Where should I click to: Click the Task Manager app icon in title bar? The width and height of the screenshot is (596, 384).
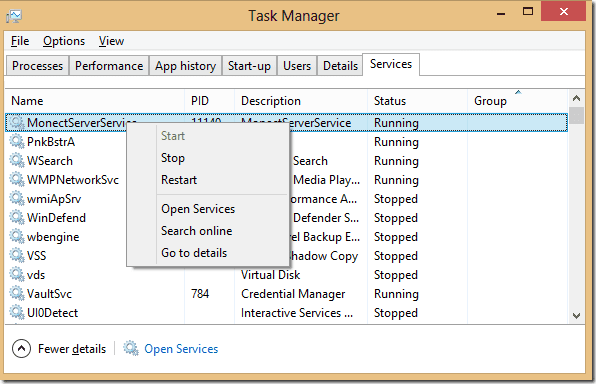pos(14,16)
